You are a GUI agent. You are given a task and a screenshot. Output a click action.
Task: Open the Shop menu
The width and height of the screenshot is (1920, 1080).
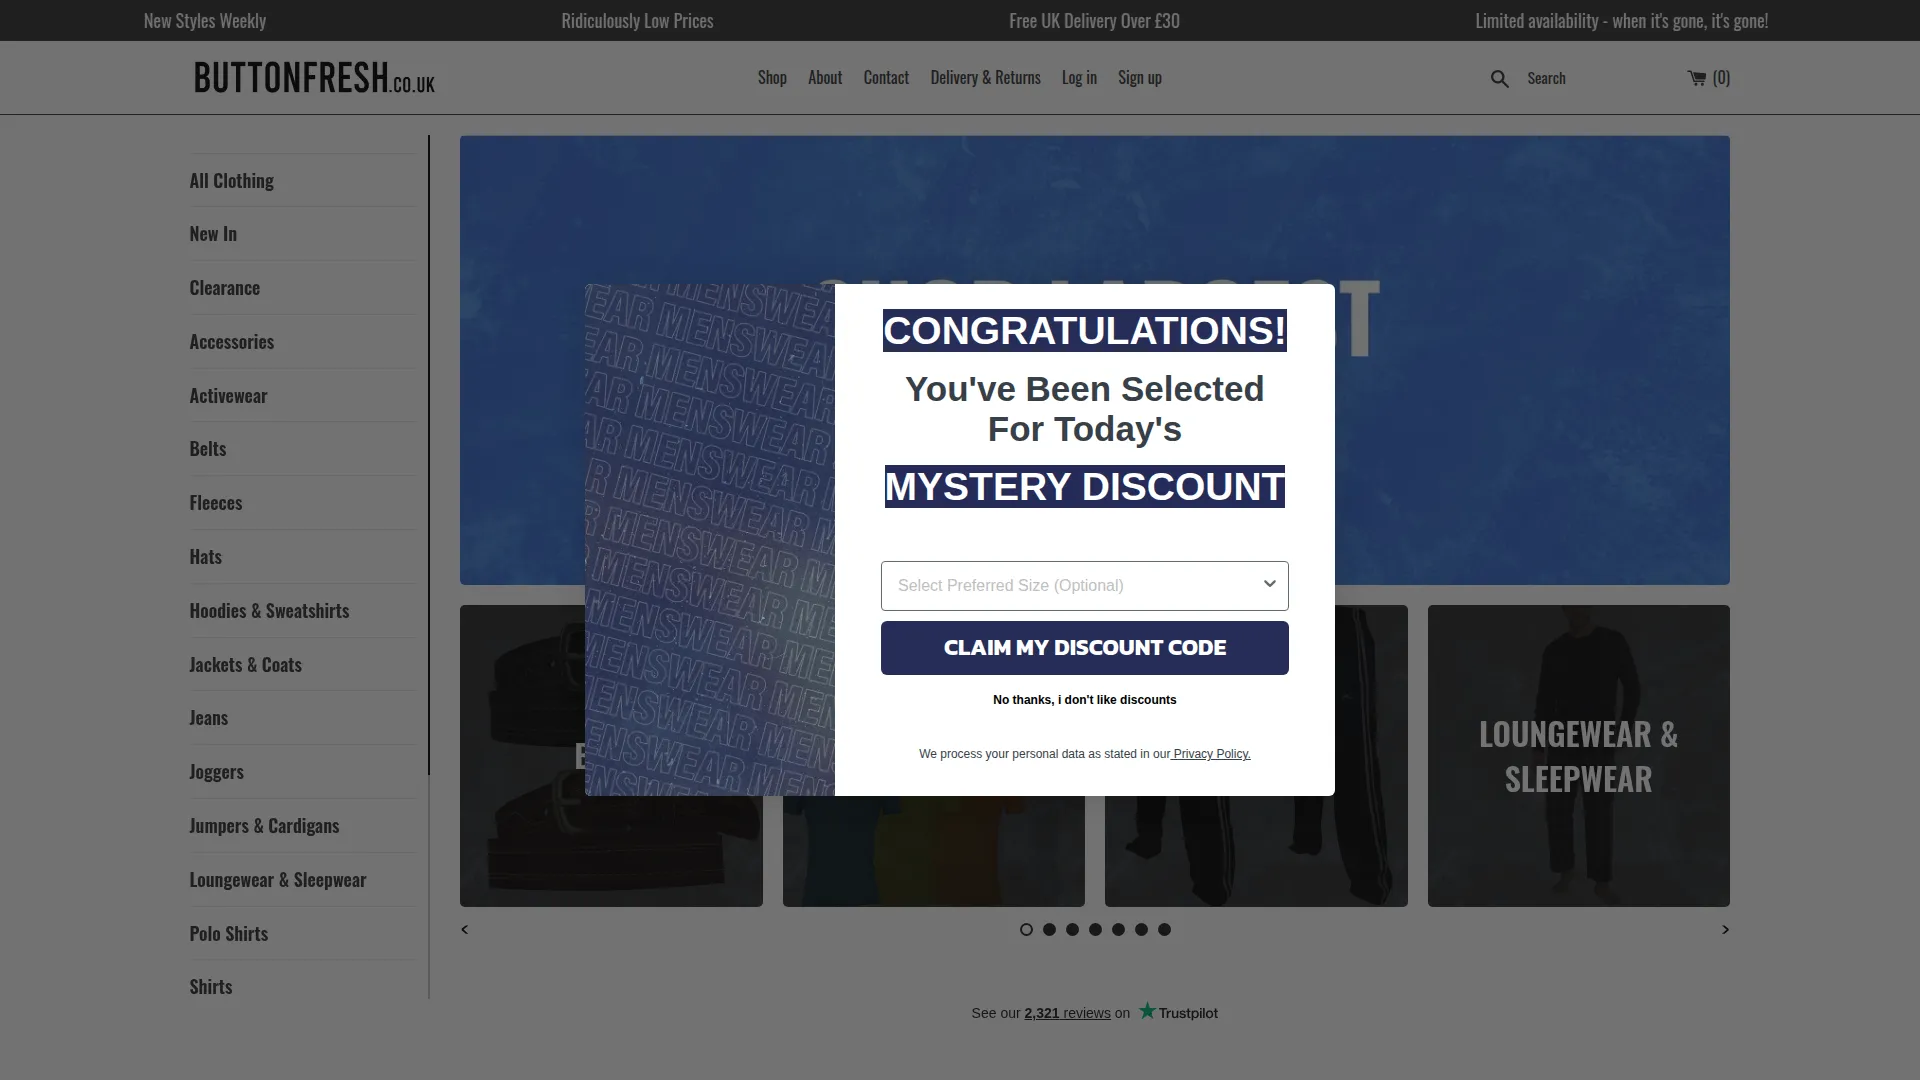pyautogui.click(x=772, y=78)
